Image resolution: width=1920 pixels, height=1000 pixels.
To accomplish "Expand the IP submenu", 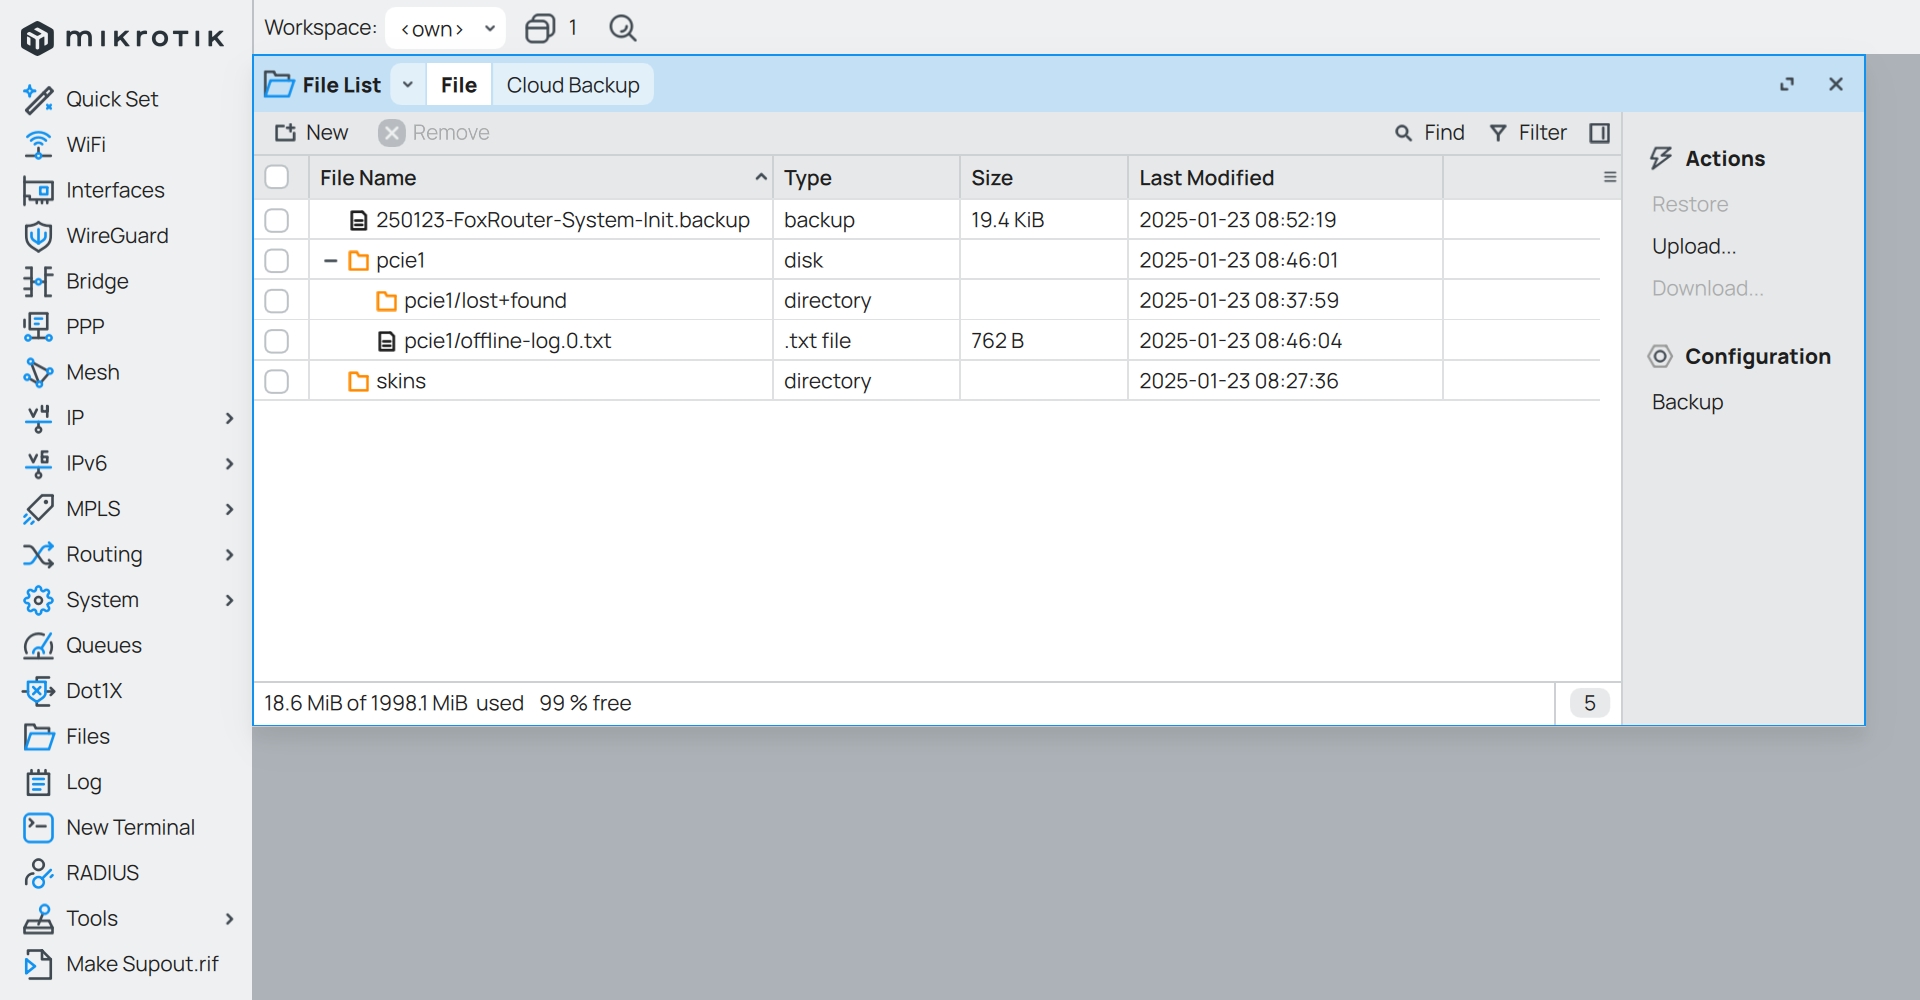I will pos(229,418).
